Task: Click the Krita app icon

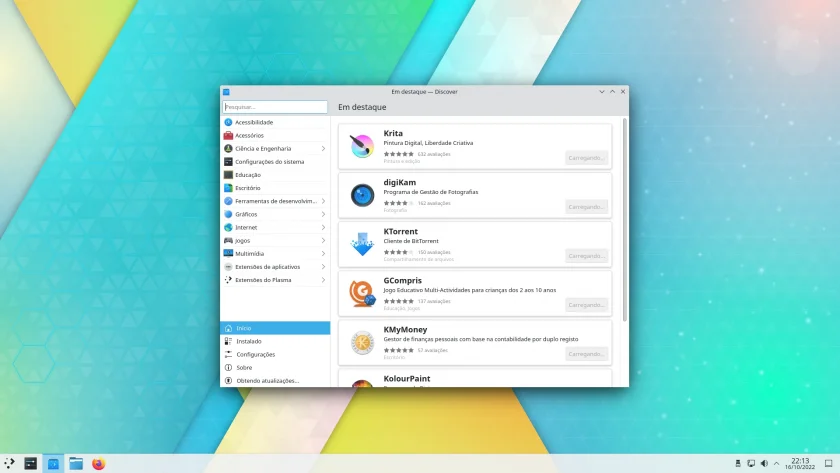Action: [362, 146]
